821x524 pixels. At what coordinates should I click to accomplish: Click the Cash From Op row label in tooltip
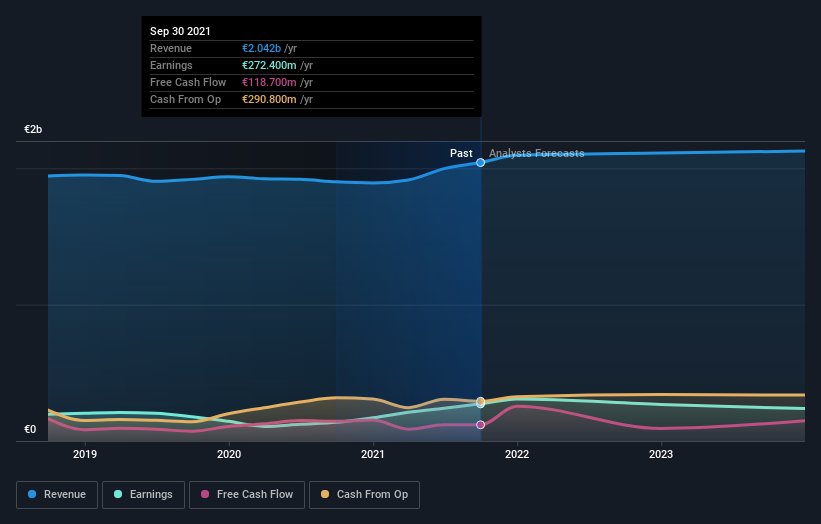coord(185,99)
